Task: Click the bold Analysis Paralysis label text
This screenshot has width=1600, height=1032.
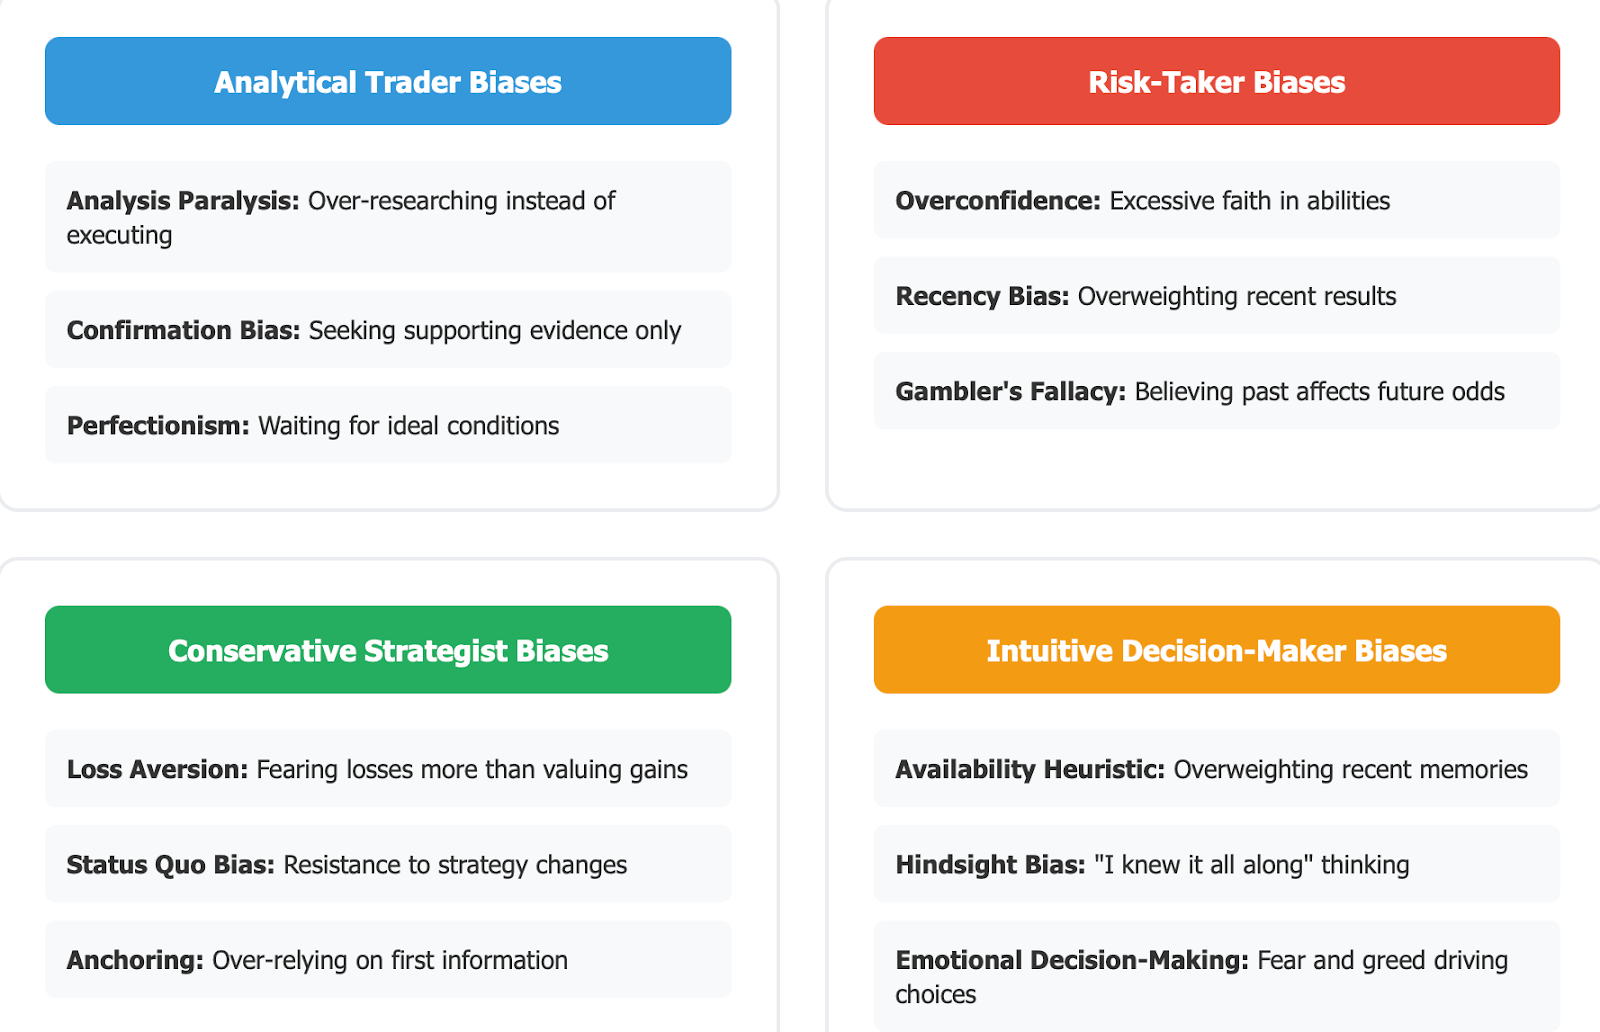Action: tap(183, 201)
